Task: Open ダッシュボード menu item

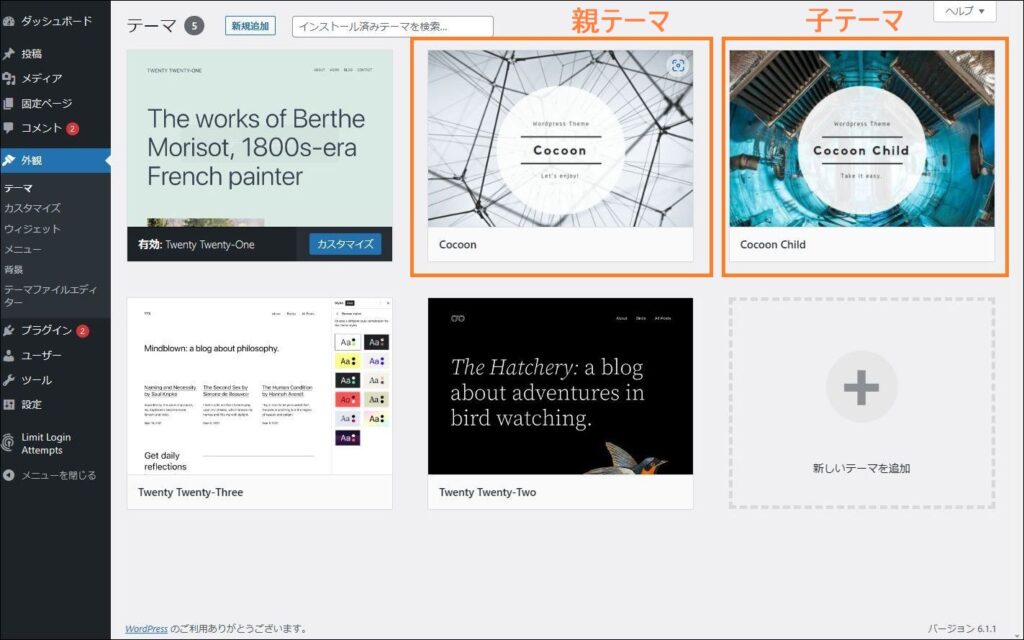Action: tap(56, 21)
